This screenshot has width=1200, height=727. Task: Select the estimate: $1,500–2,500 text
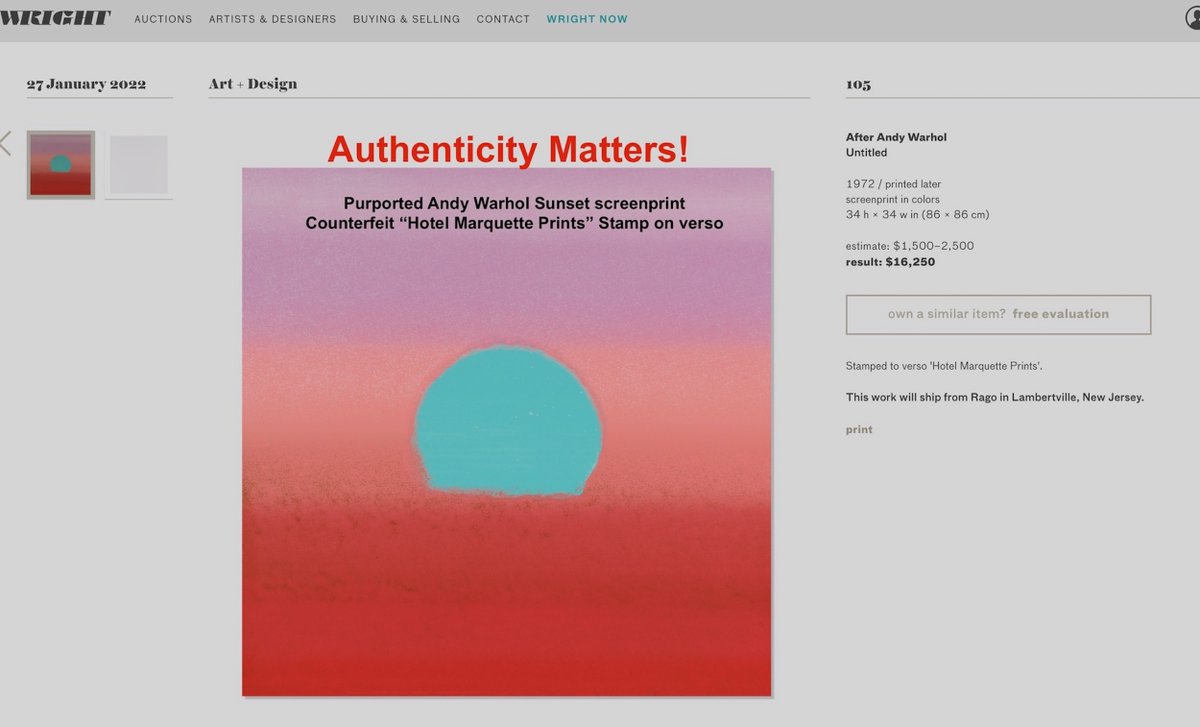tap(910, 246)
